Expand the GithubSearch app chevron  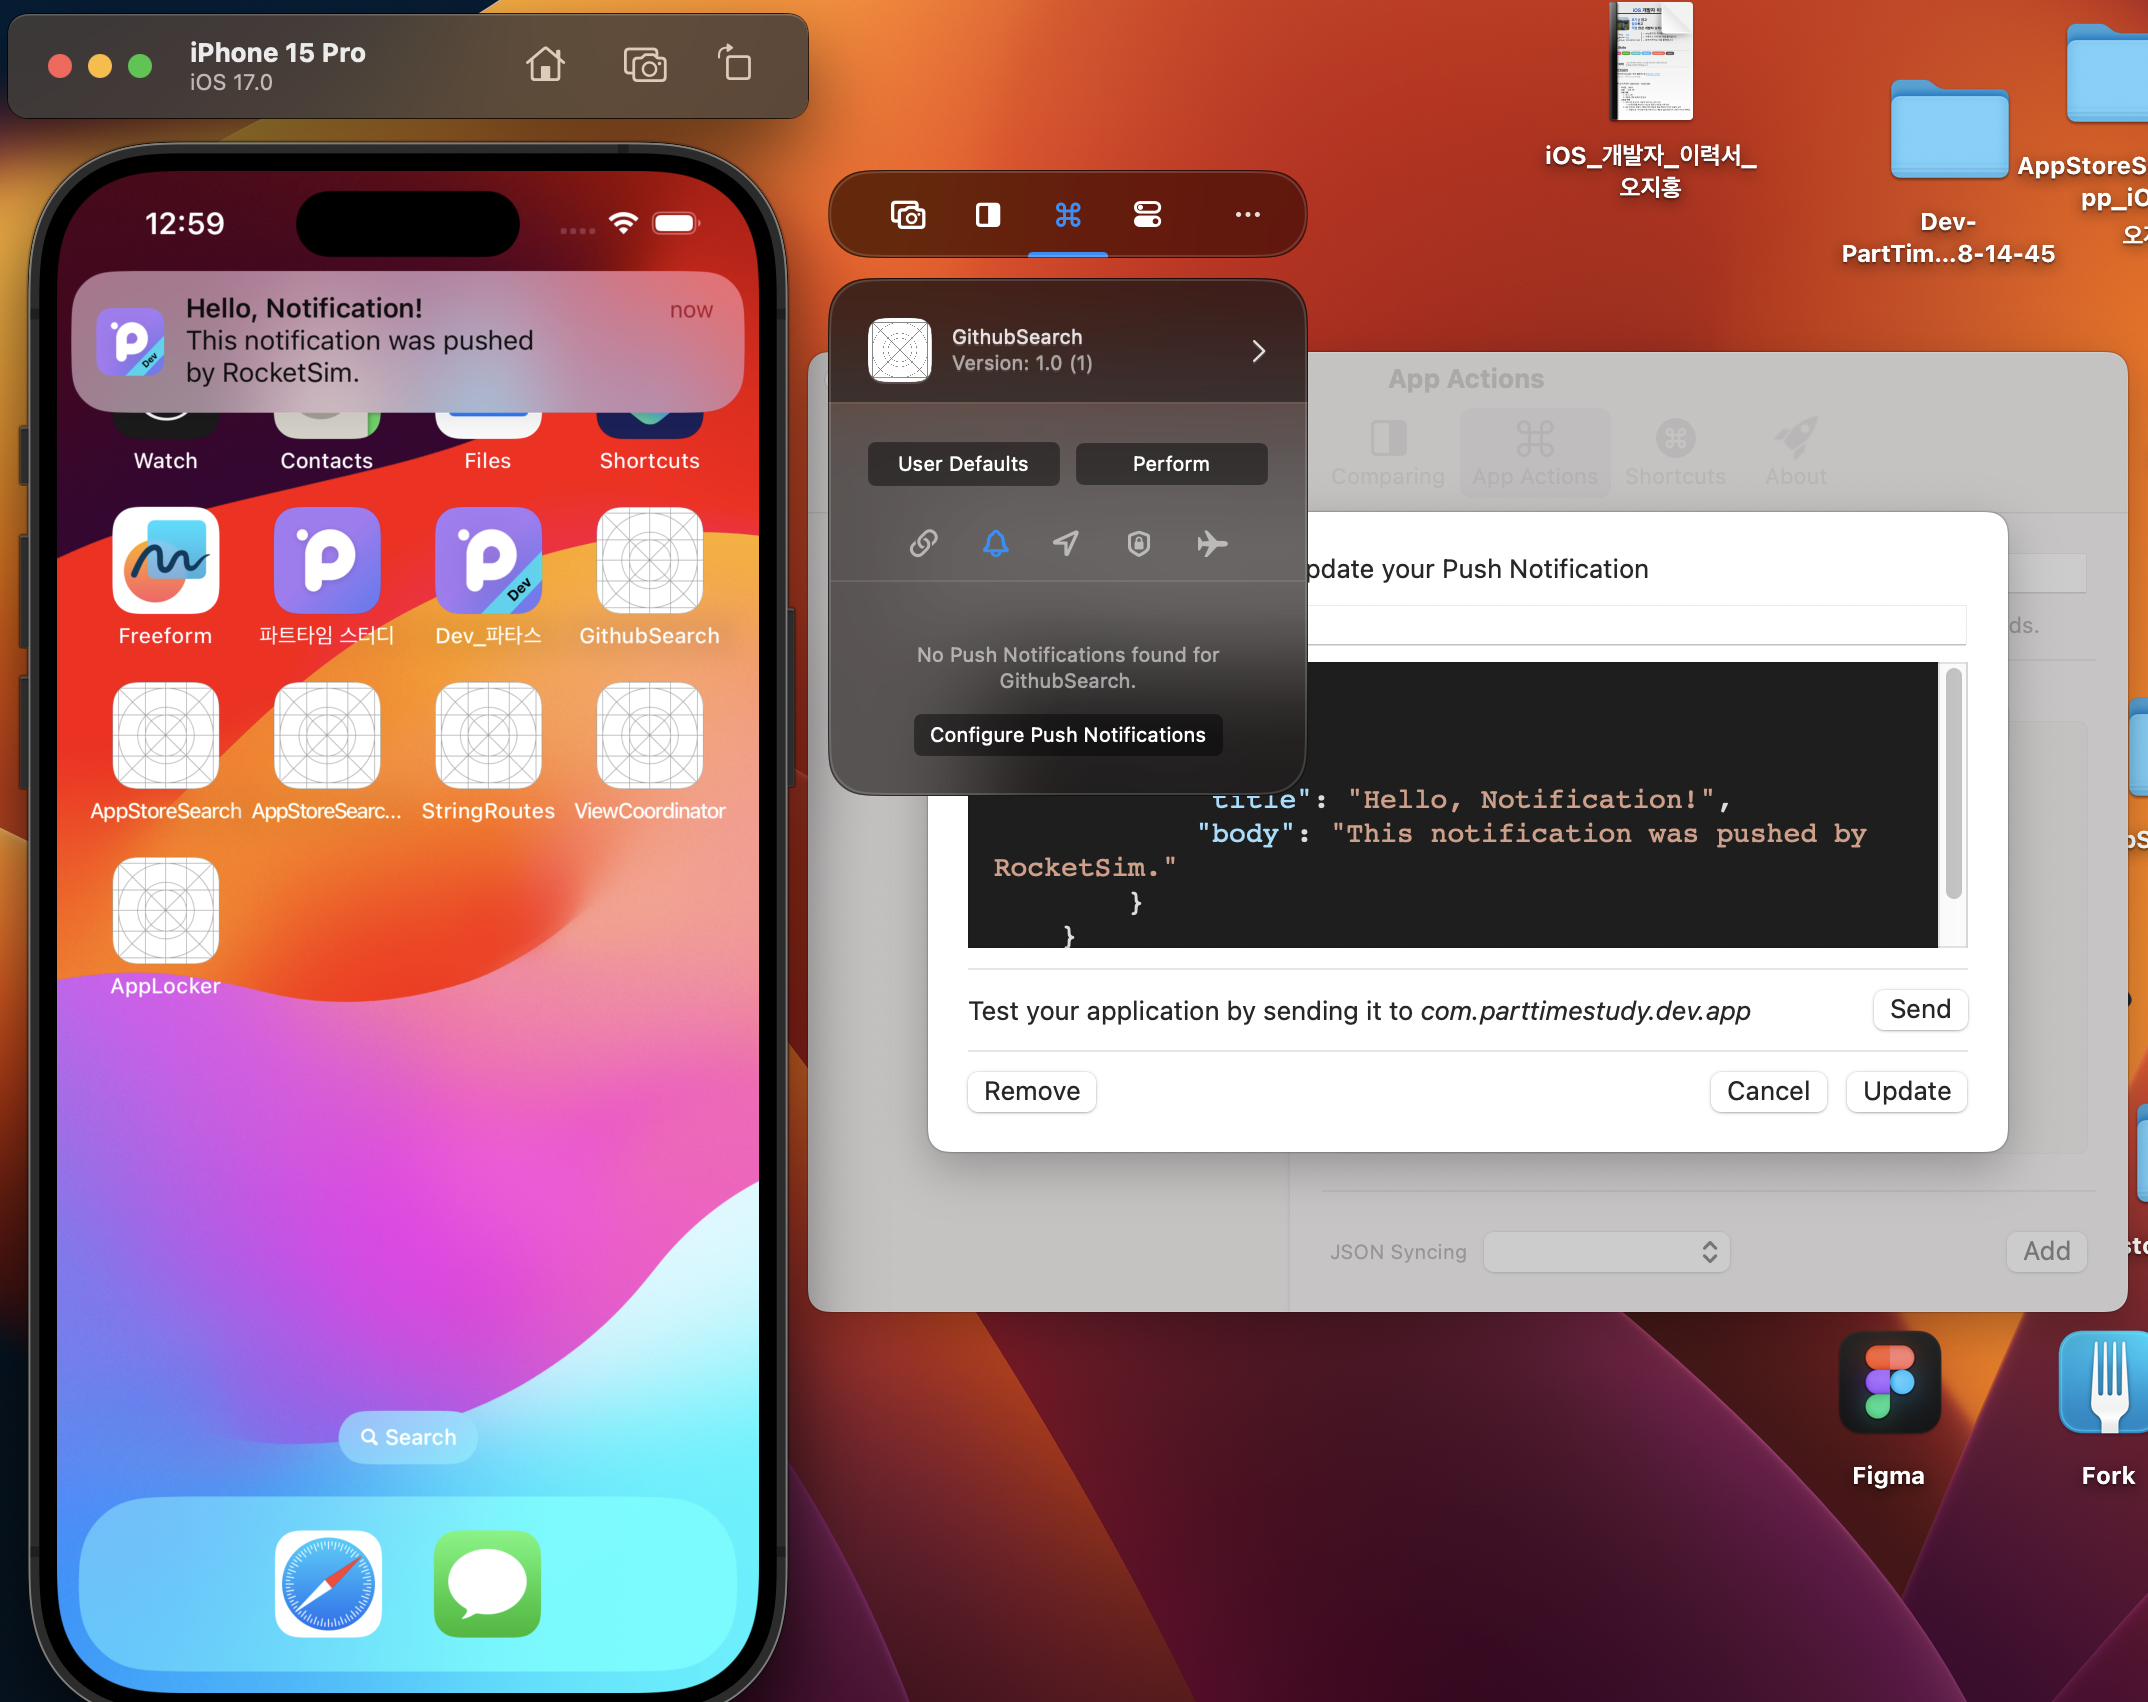click(x=1258, y=351)
